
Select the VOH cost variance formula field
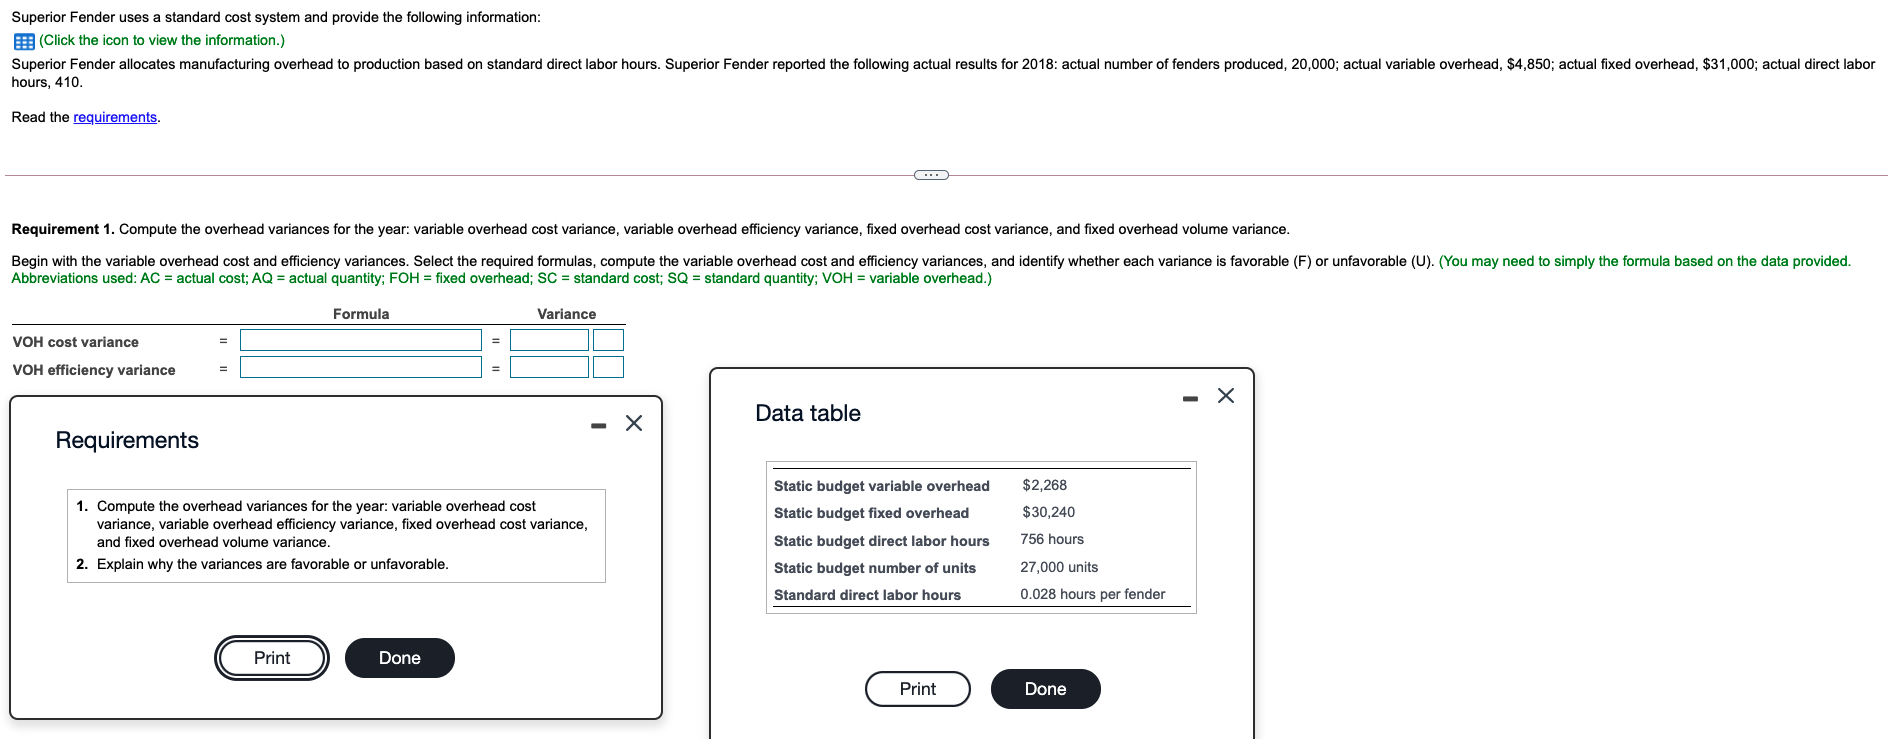click(x=361, y=341)
